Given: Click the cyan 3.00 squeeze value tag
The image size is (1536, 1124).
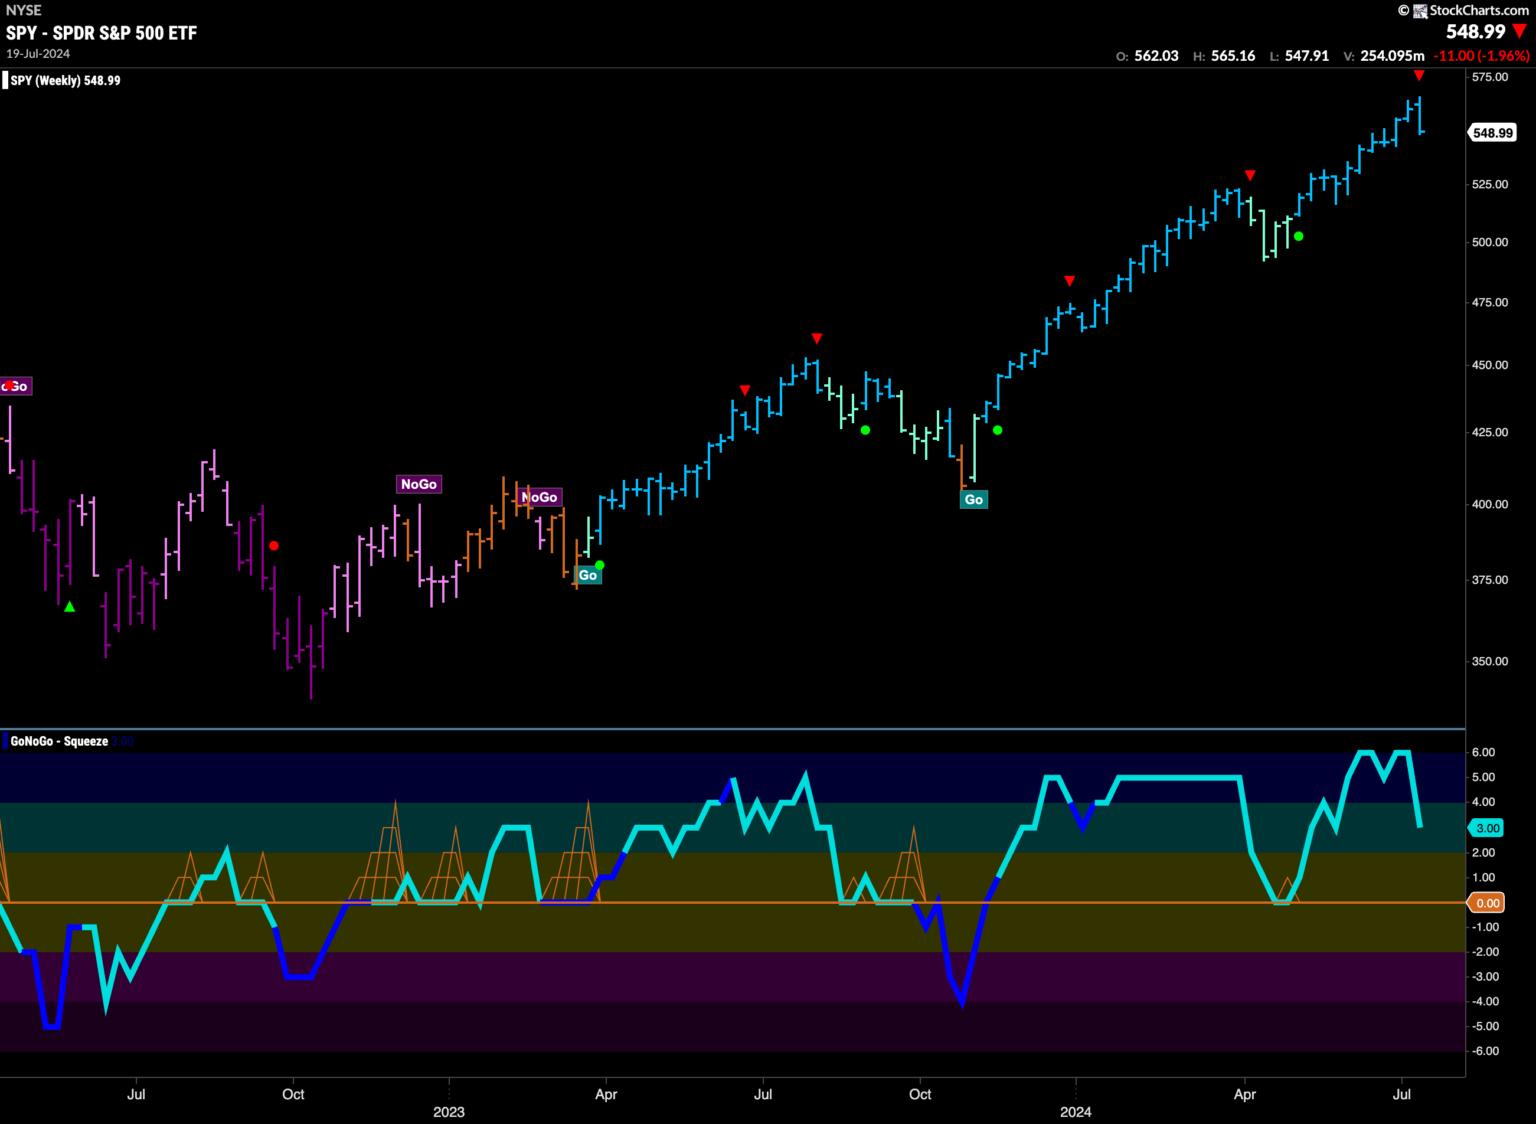Looking at the screenshot, I should coord(1488,828).
